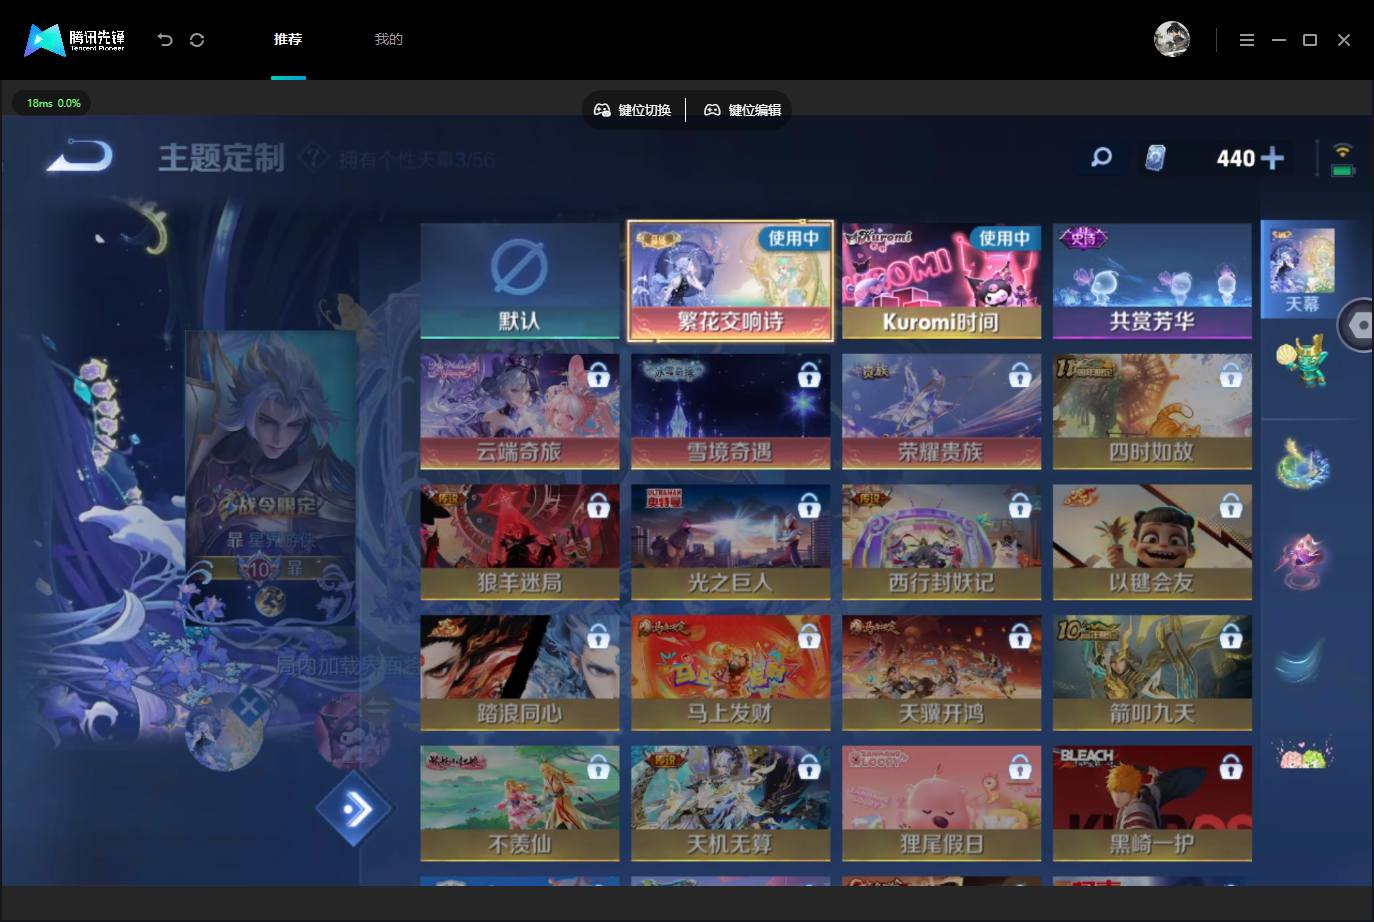Click the blue card ticket icon

point(1155,158)
